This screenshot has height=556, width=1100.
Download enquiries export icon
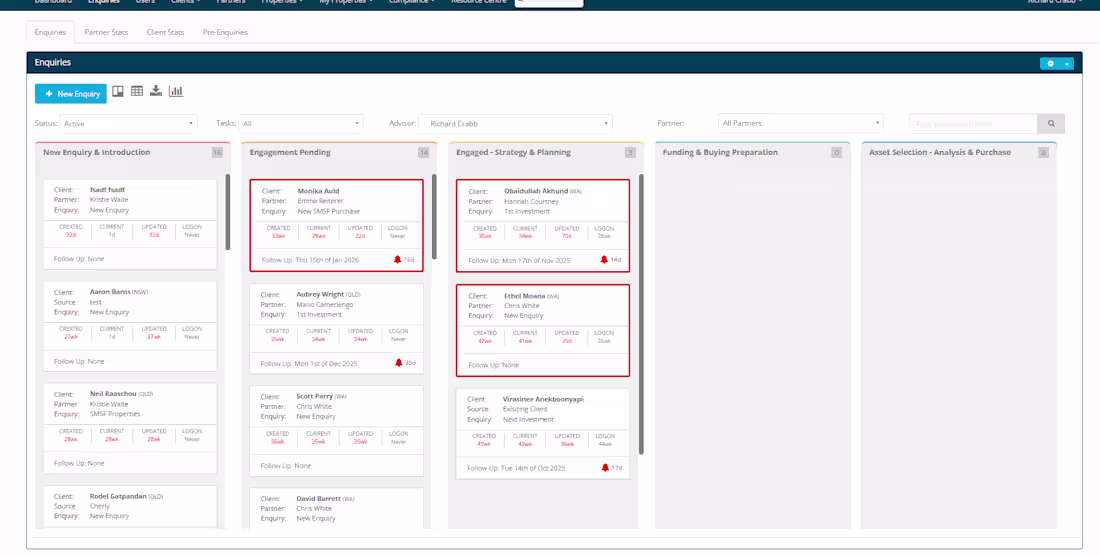tap(156, 91)
